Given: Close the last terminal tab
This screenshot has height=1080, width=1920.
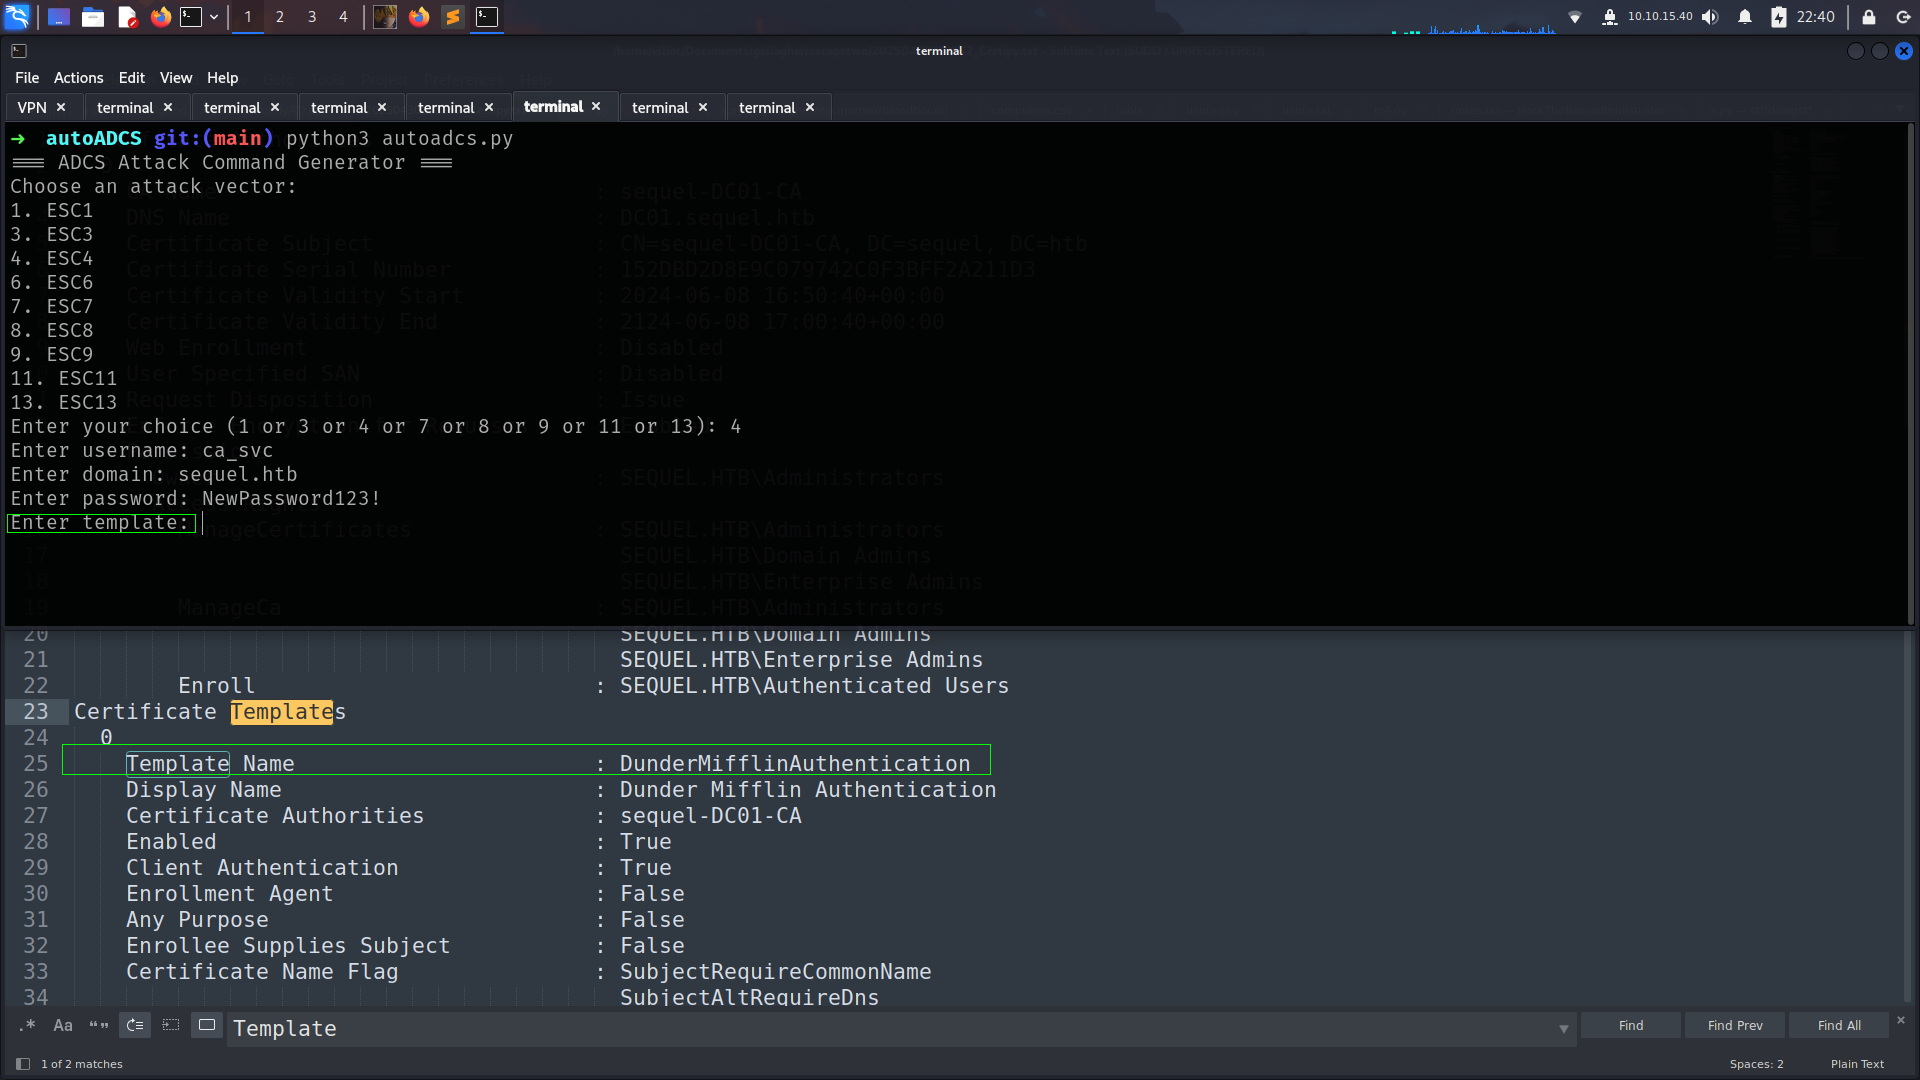Looking at the screenshot, I should coord(810,107).
